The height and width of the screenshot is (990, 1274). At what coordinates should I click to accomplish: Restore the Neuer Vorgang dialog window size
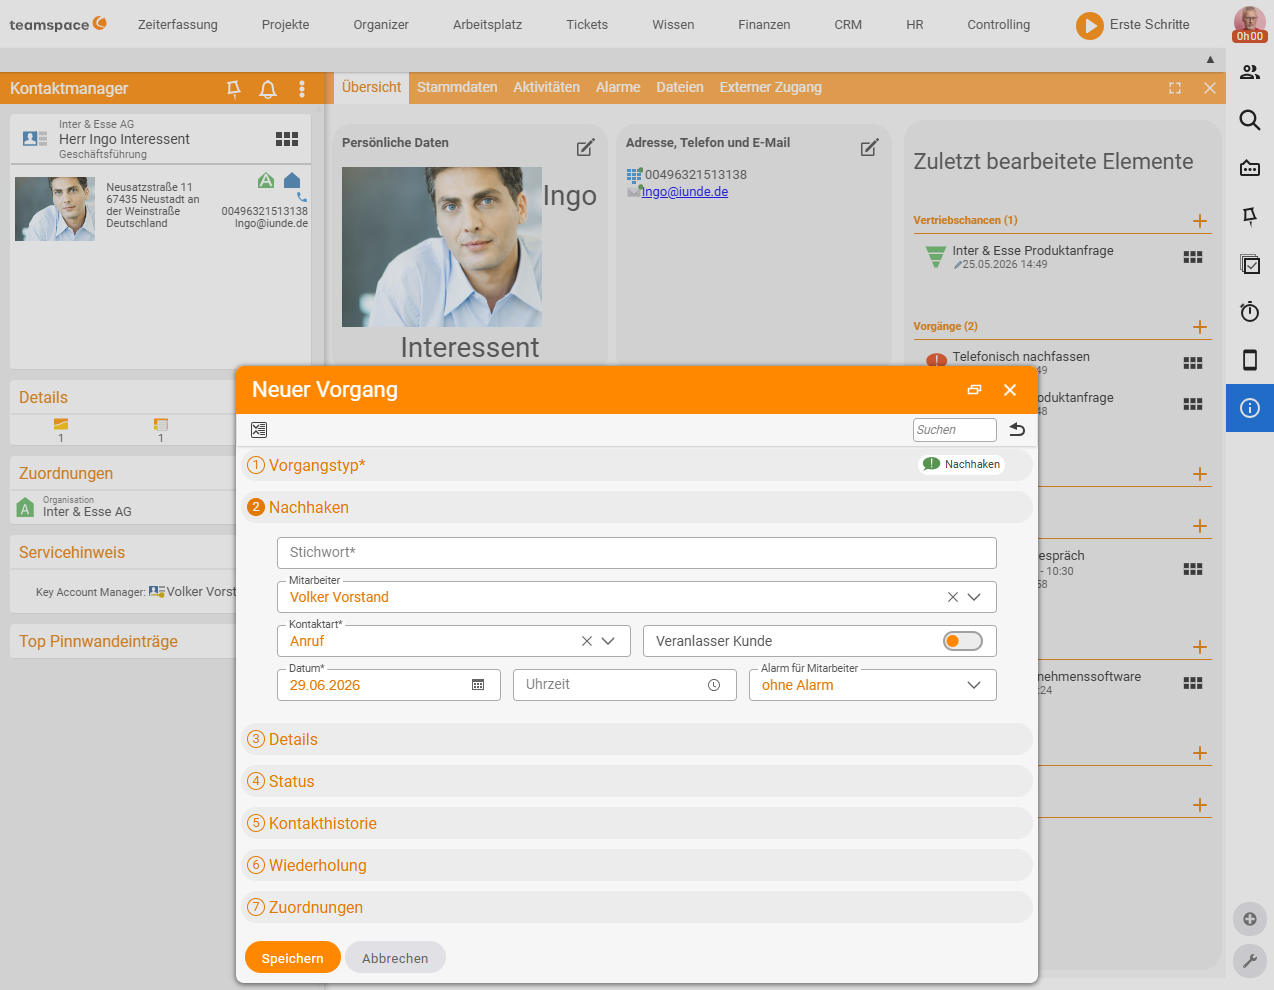pyautogui.click(x=975, y=390)
